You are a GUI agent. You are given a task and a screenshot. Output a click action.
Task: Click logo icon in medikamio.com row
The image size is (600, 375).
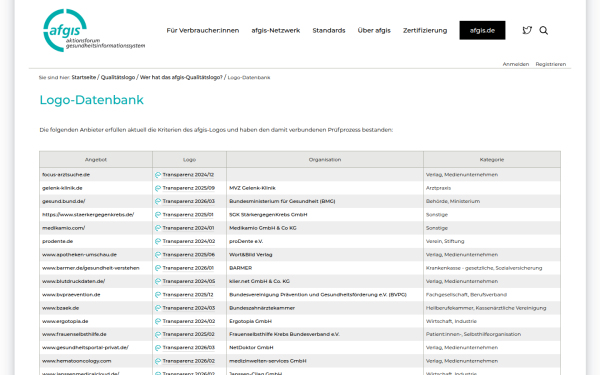[x=158, y=228]
